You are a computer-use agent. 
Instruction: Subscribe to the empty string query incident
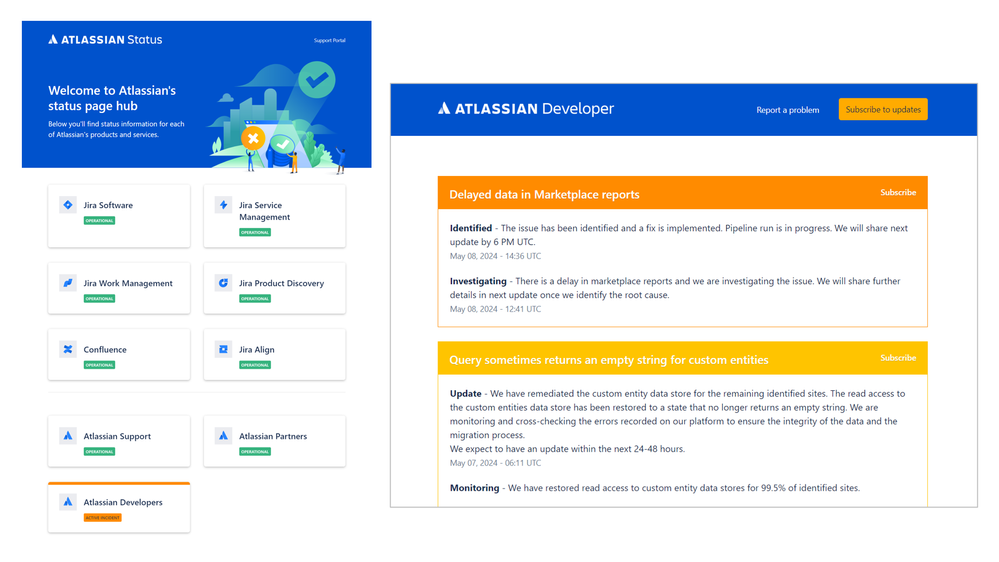[898, 357]
